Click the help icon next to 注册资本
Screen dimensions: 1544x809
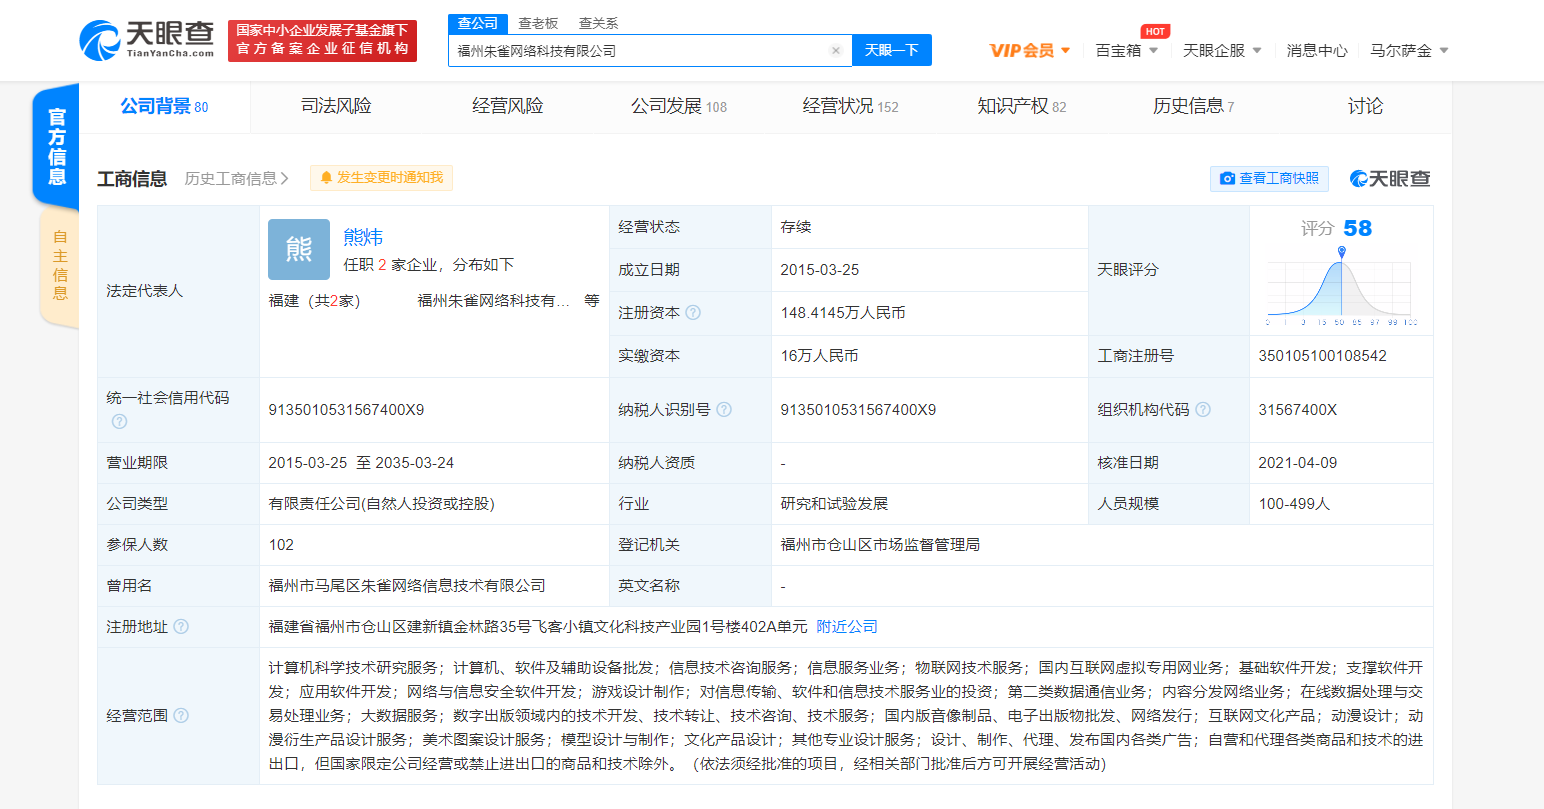point(693,313)
